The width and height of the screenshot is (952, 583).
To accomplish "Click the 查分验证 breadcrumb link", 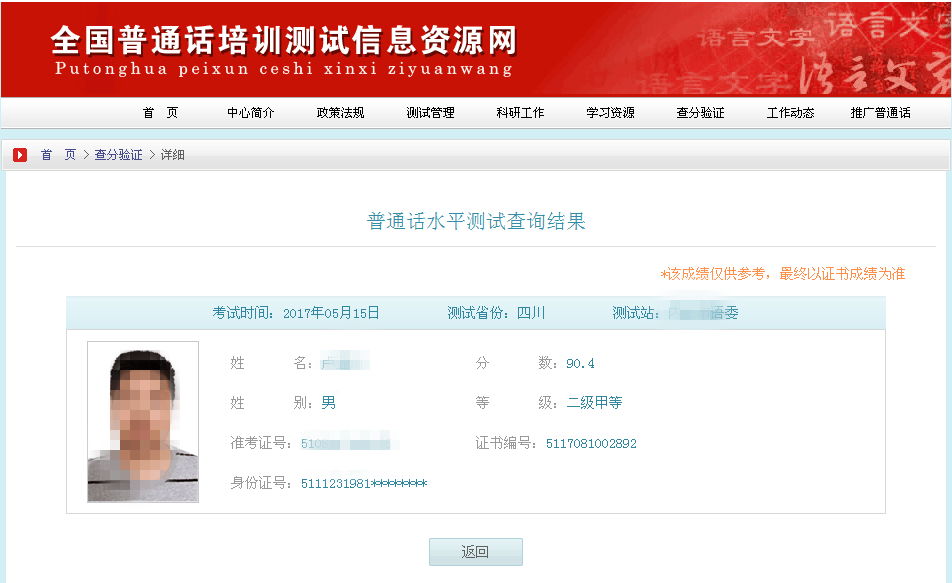I will (118, 155).
